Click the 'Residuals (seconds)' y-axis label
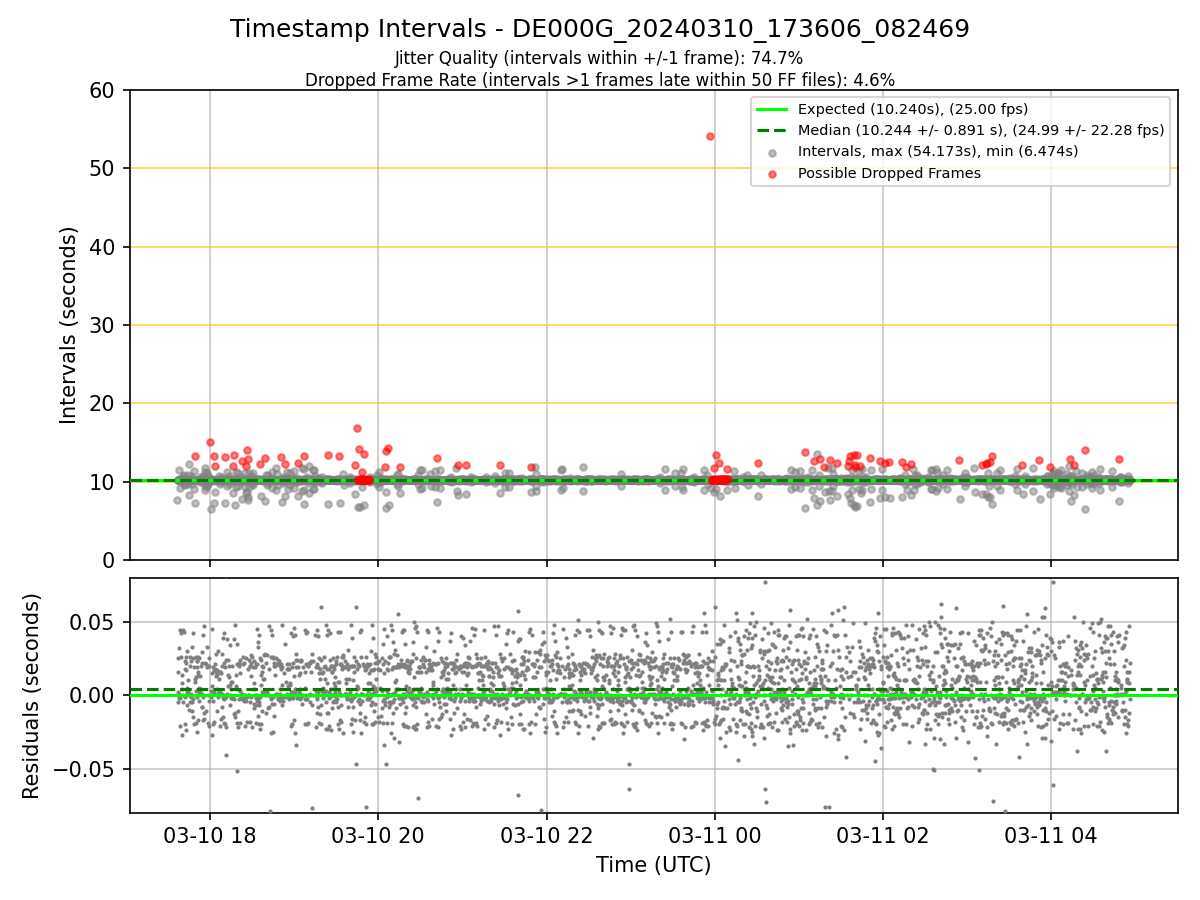This screenshot has height=900, width=1200. pos(32,696)
